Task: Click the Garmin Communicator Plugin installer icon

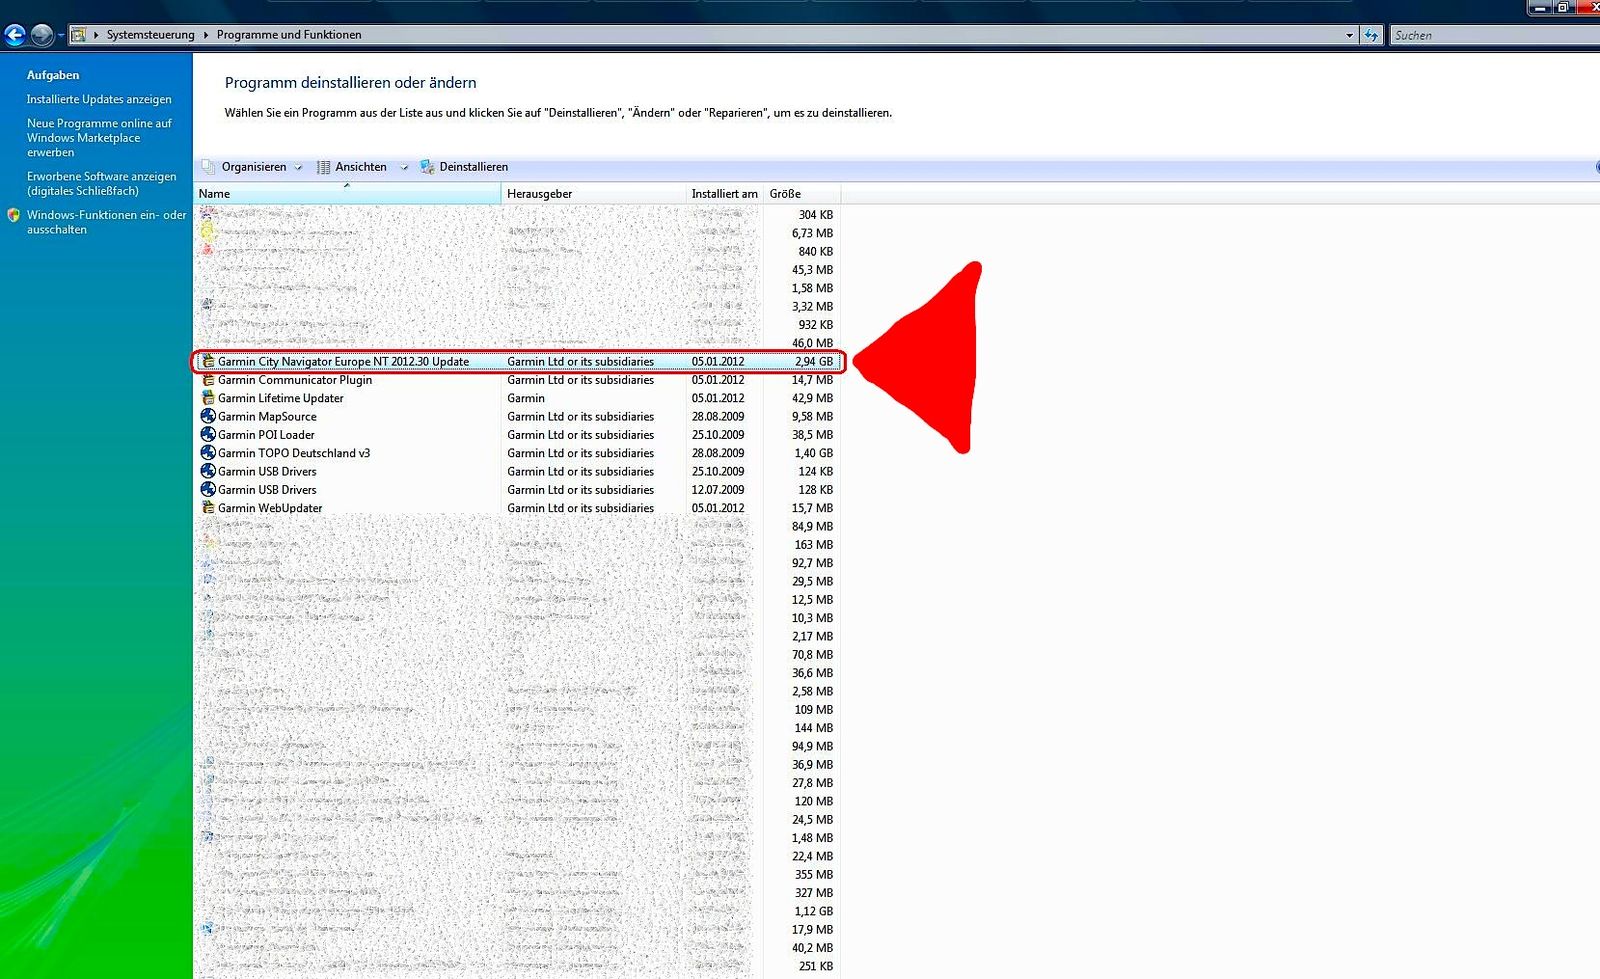Action: pyautogui.click(x=208, y=380)
